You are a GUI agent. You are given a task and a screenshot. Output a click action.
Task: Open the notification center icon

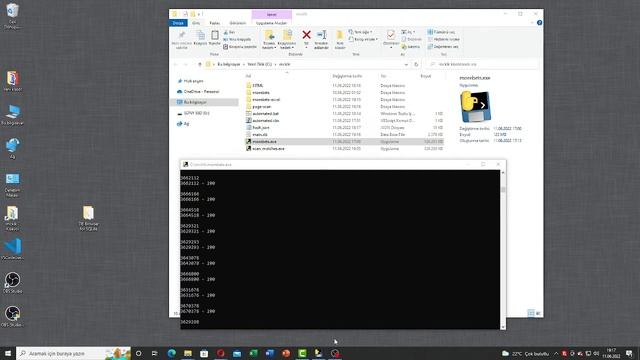629,353
